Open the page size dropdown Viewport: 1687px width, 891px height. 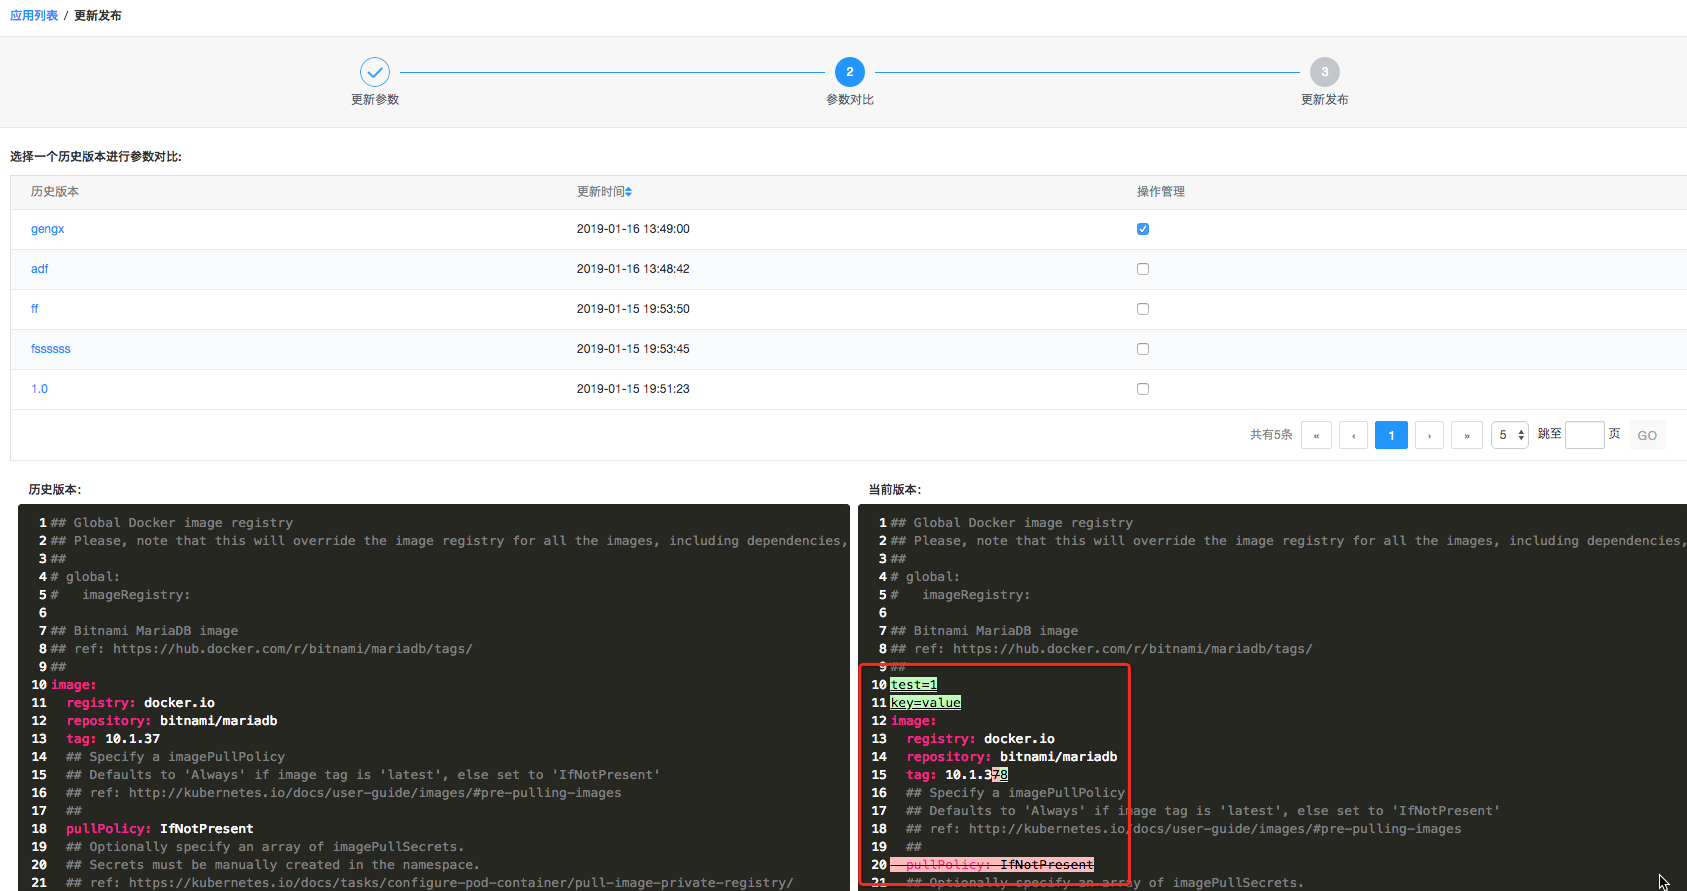point(1510,435)
